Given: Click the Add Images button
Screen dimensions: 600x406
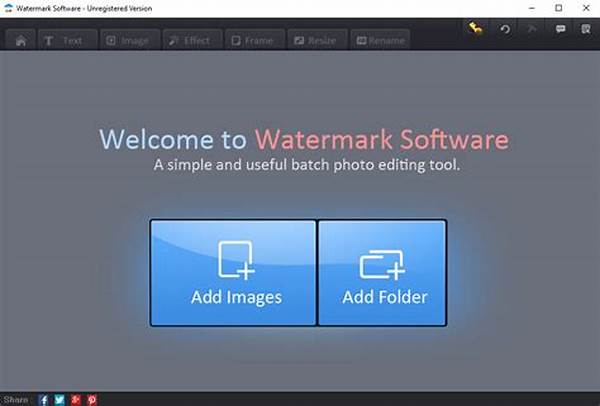Looking at the screenshot, I should point(234,273).
